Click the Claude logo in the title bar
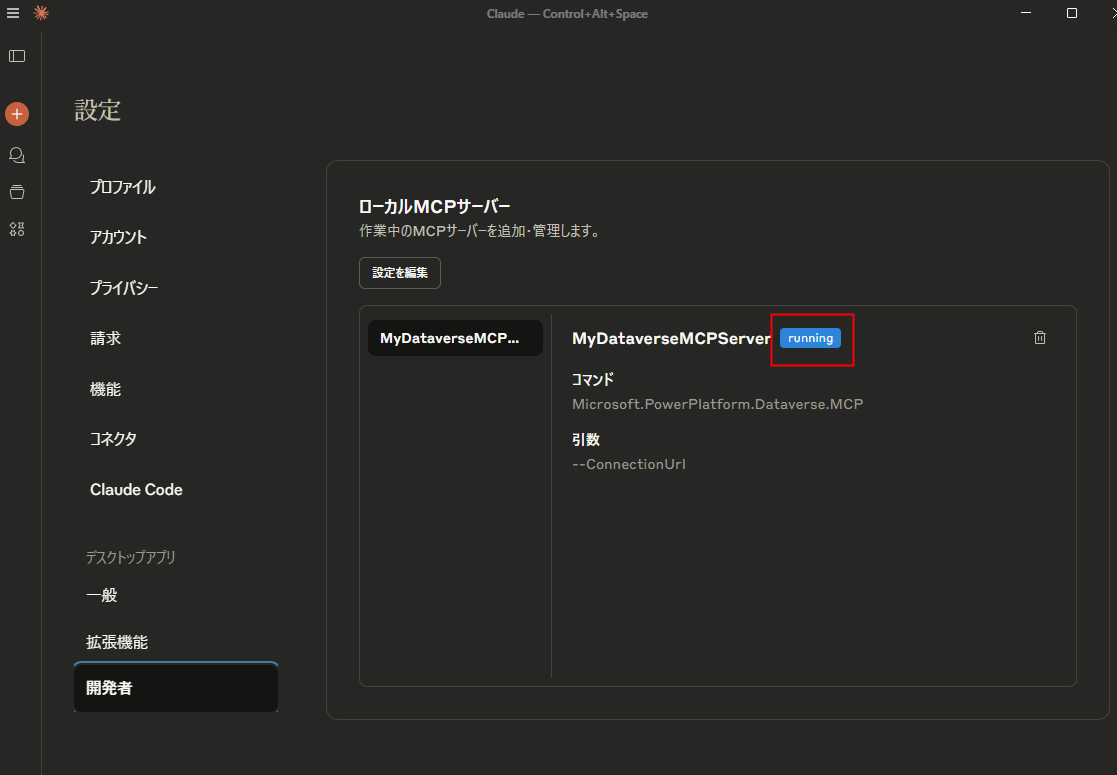 (40, 14)
